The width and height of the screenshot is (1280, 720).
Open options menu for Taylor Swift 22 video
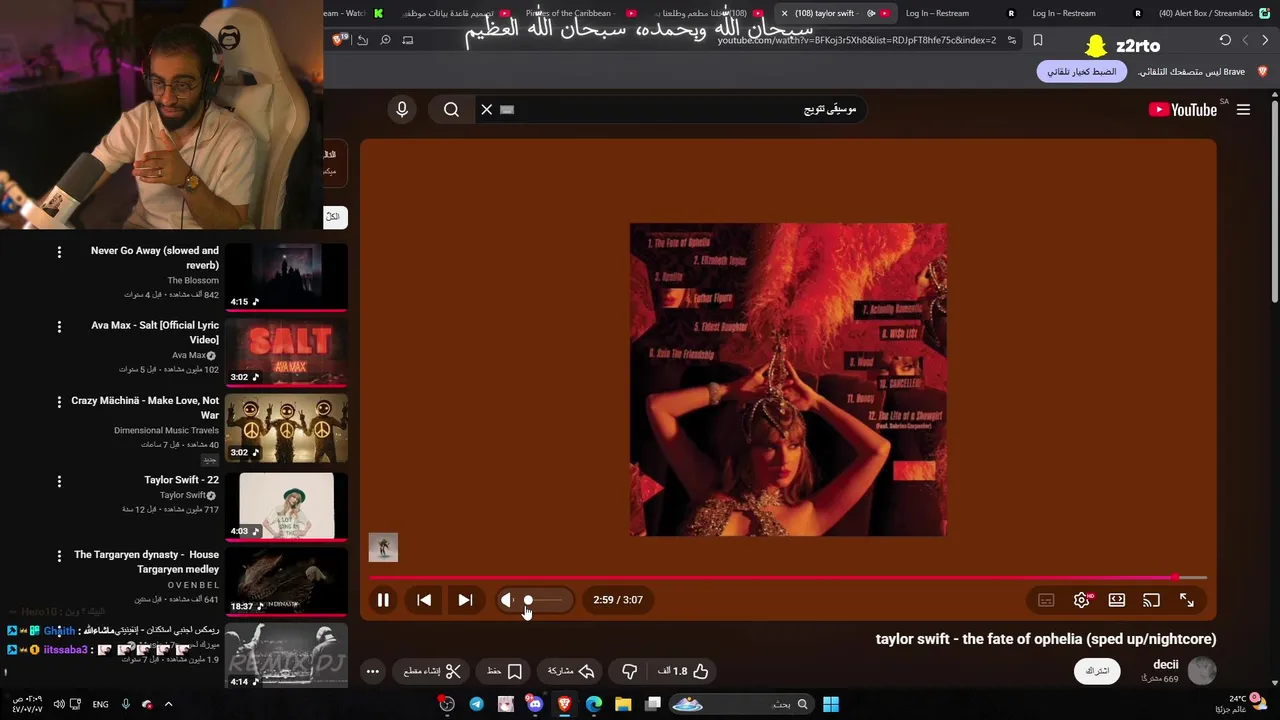click(59, 482)
